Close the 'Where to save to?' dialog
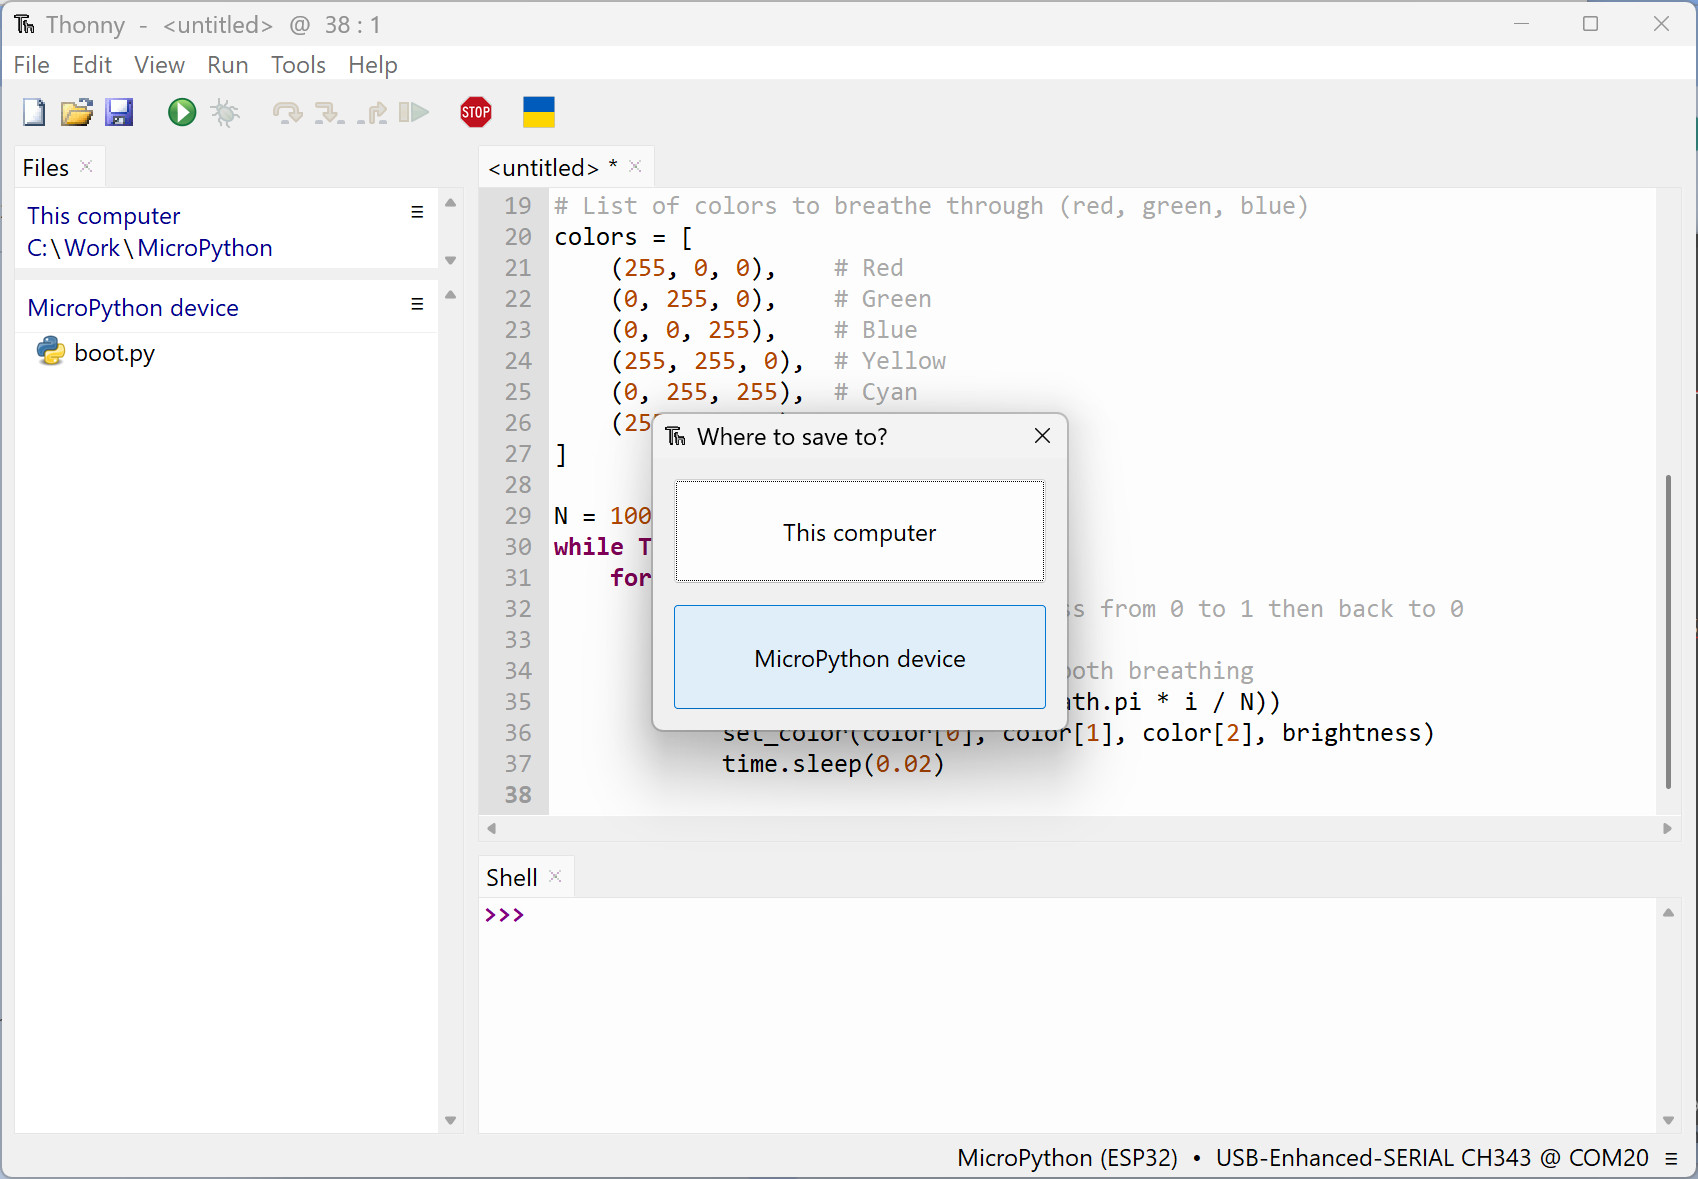 (x=1042, y=436)
